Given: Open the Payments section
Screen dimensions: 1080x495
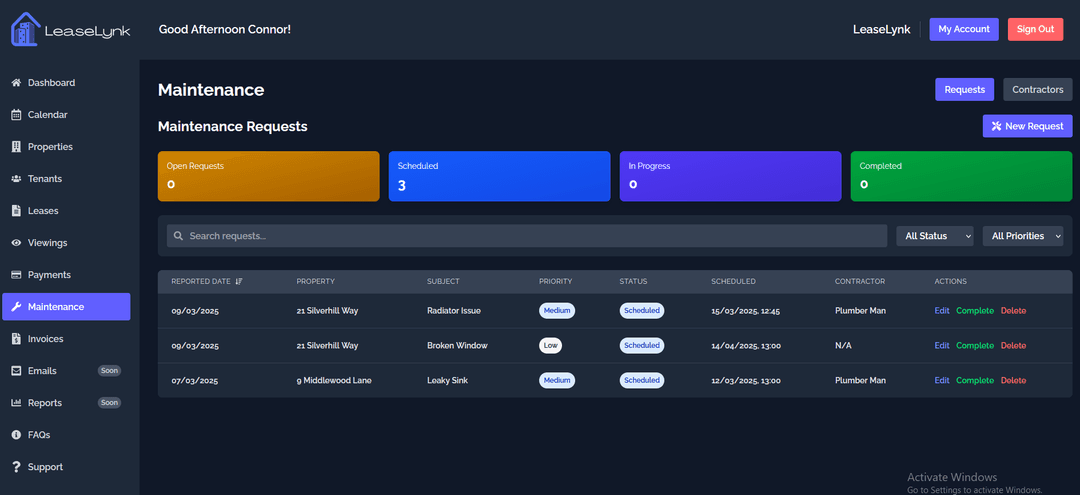Looking at the screenshot, I should 66,275.
